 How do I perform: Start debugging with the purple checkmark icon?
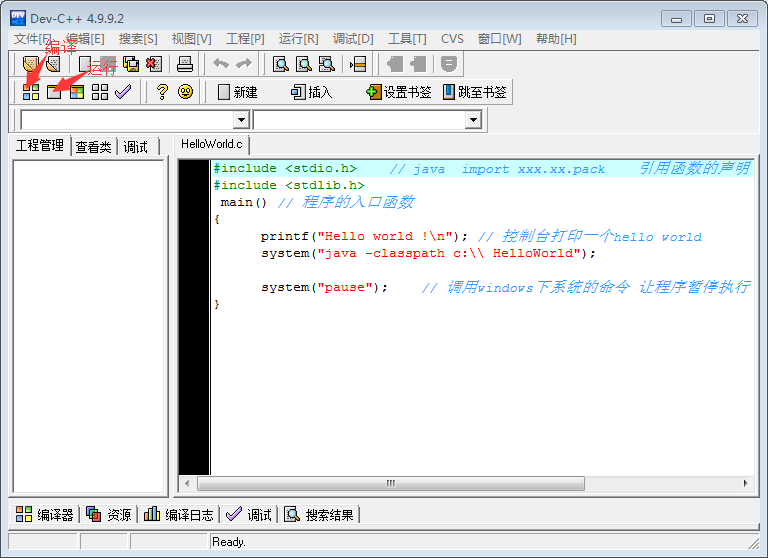(123, 92)
